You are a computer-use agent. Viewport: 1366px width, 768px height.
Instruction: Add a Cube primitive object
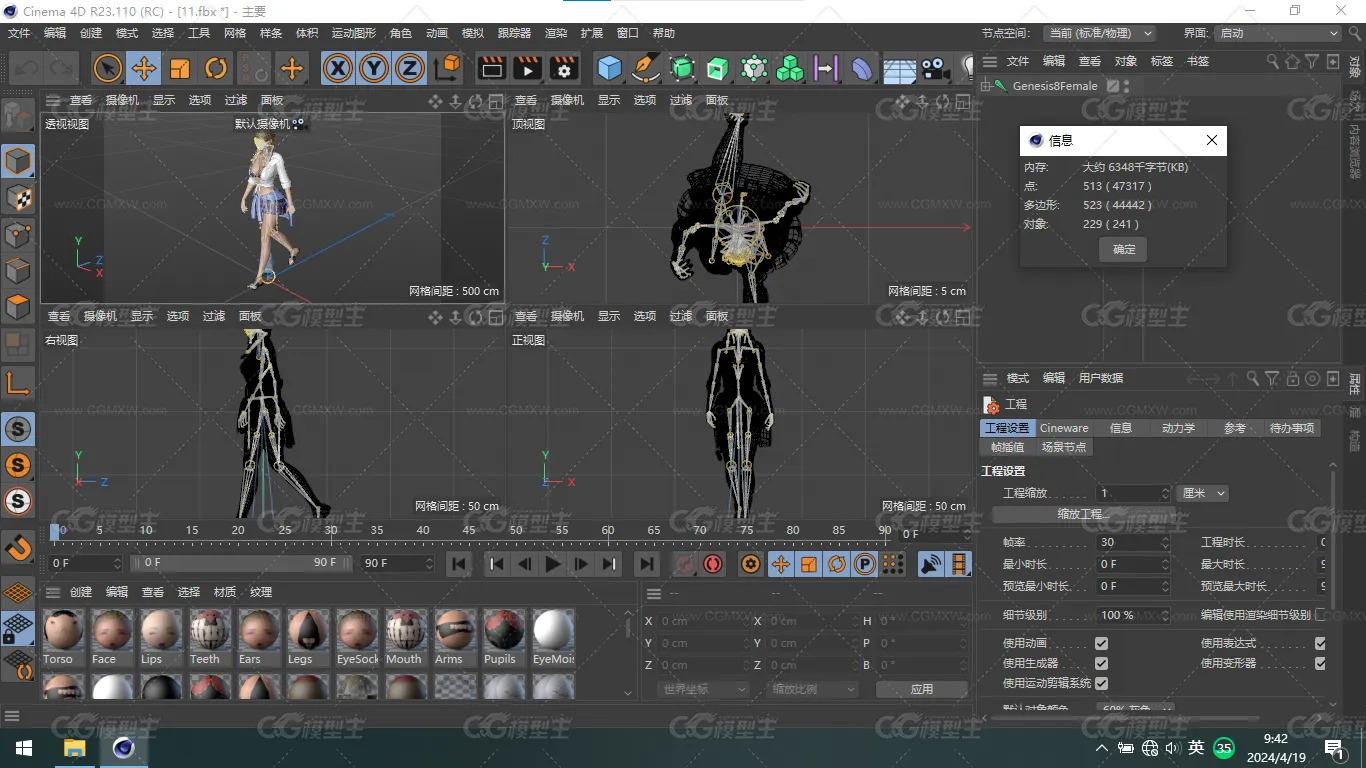(x=609, y=68)
